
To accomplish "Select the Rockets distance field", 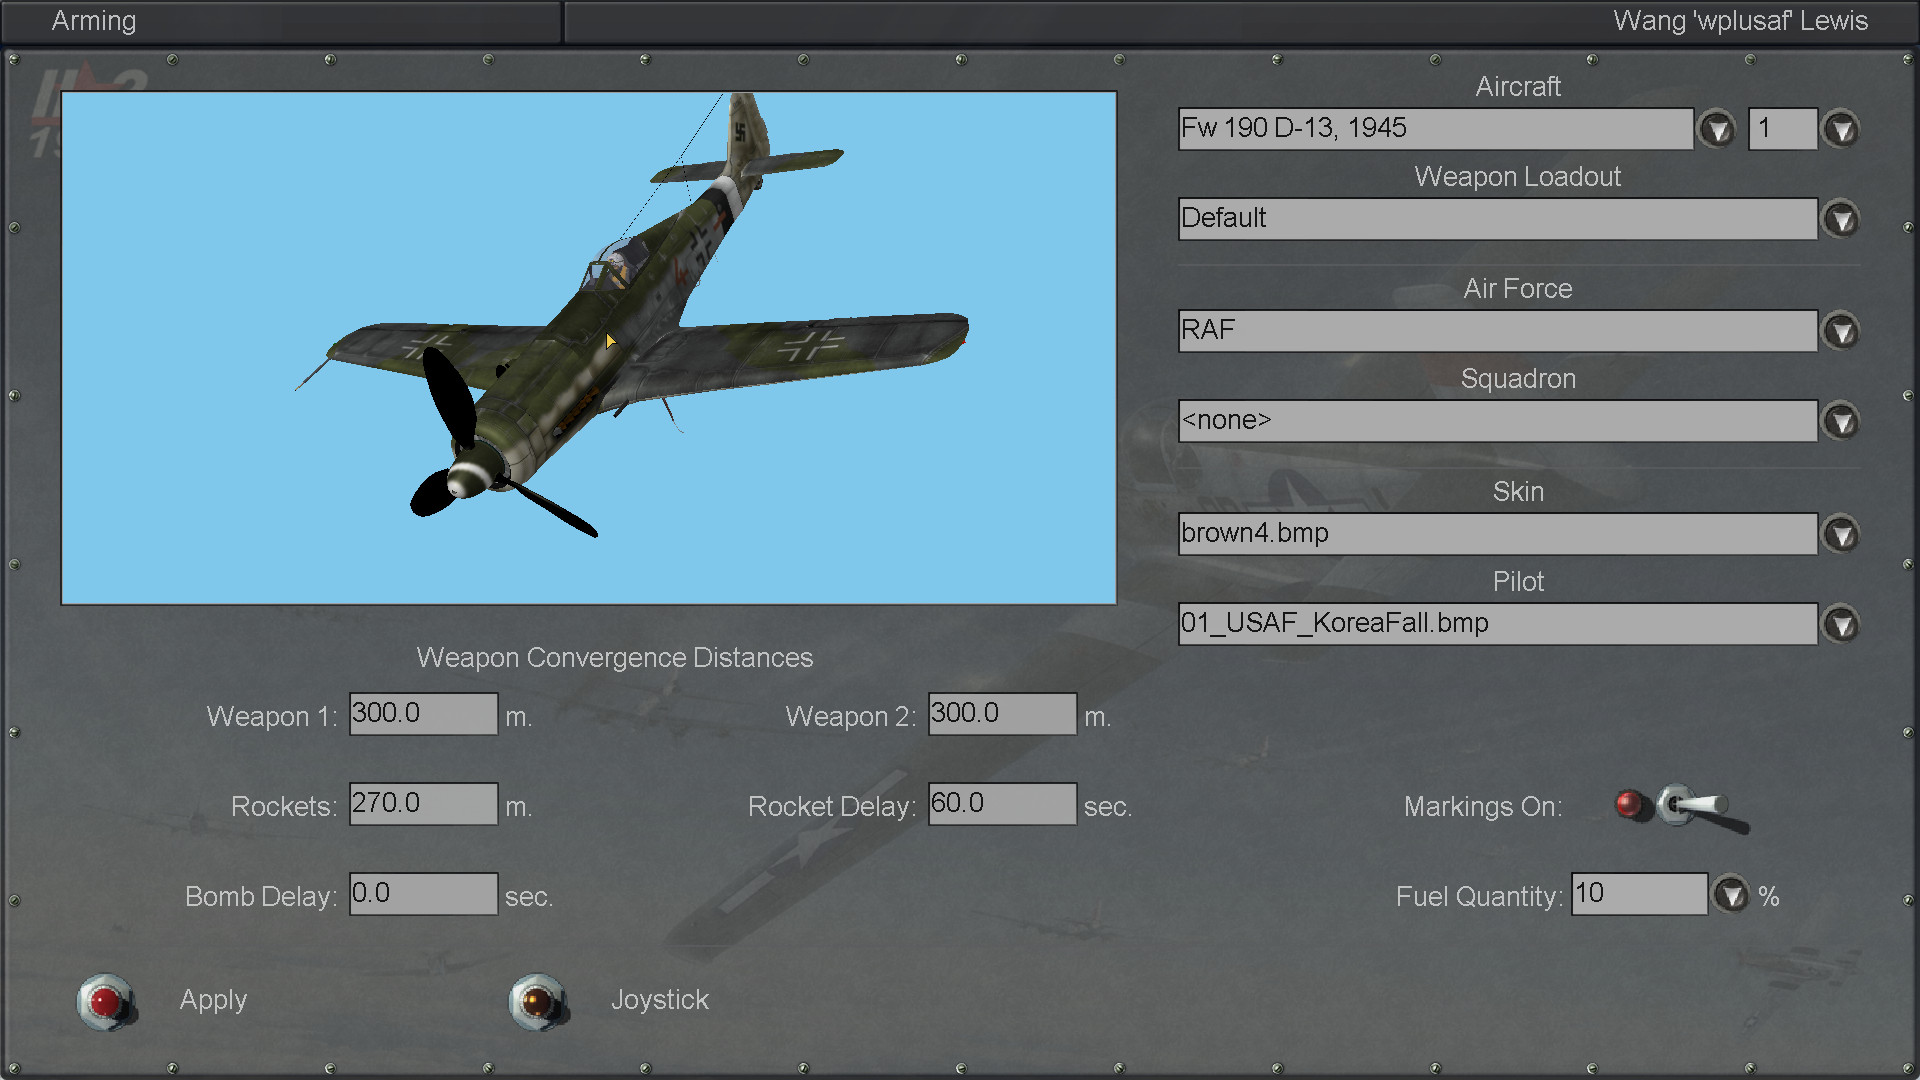I will (423, 804).
